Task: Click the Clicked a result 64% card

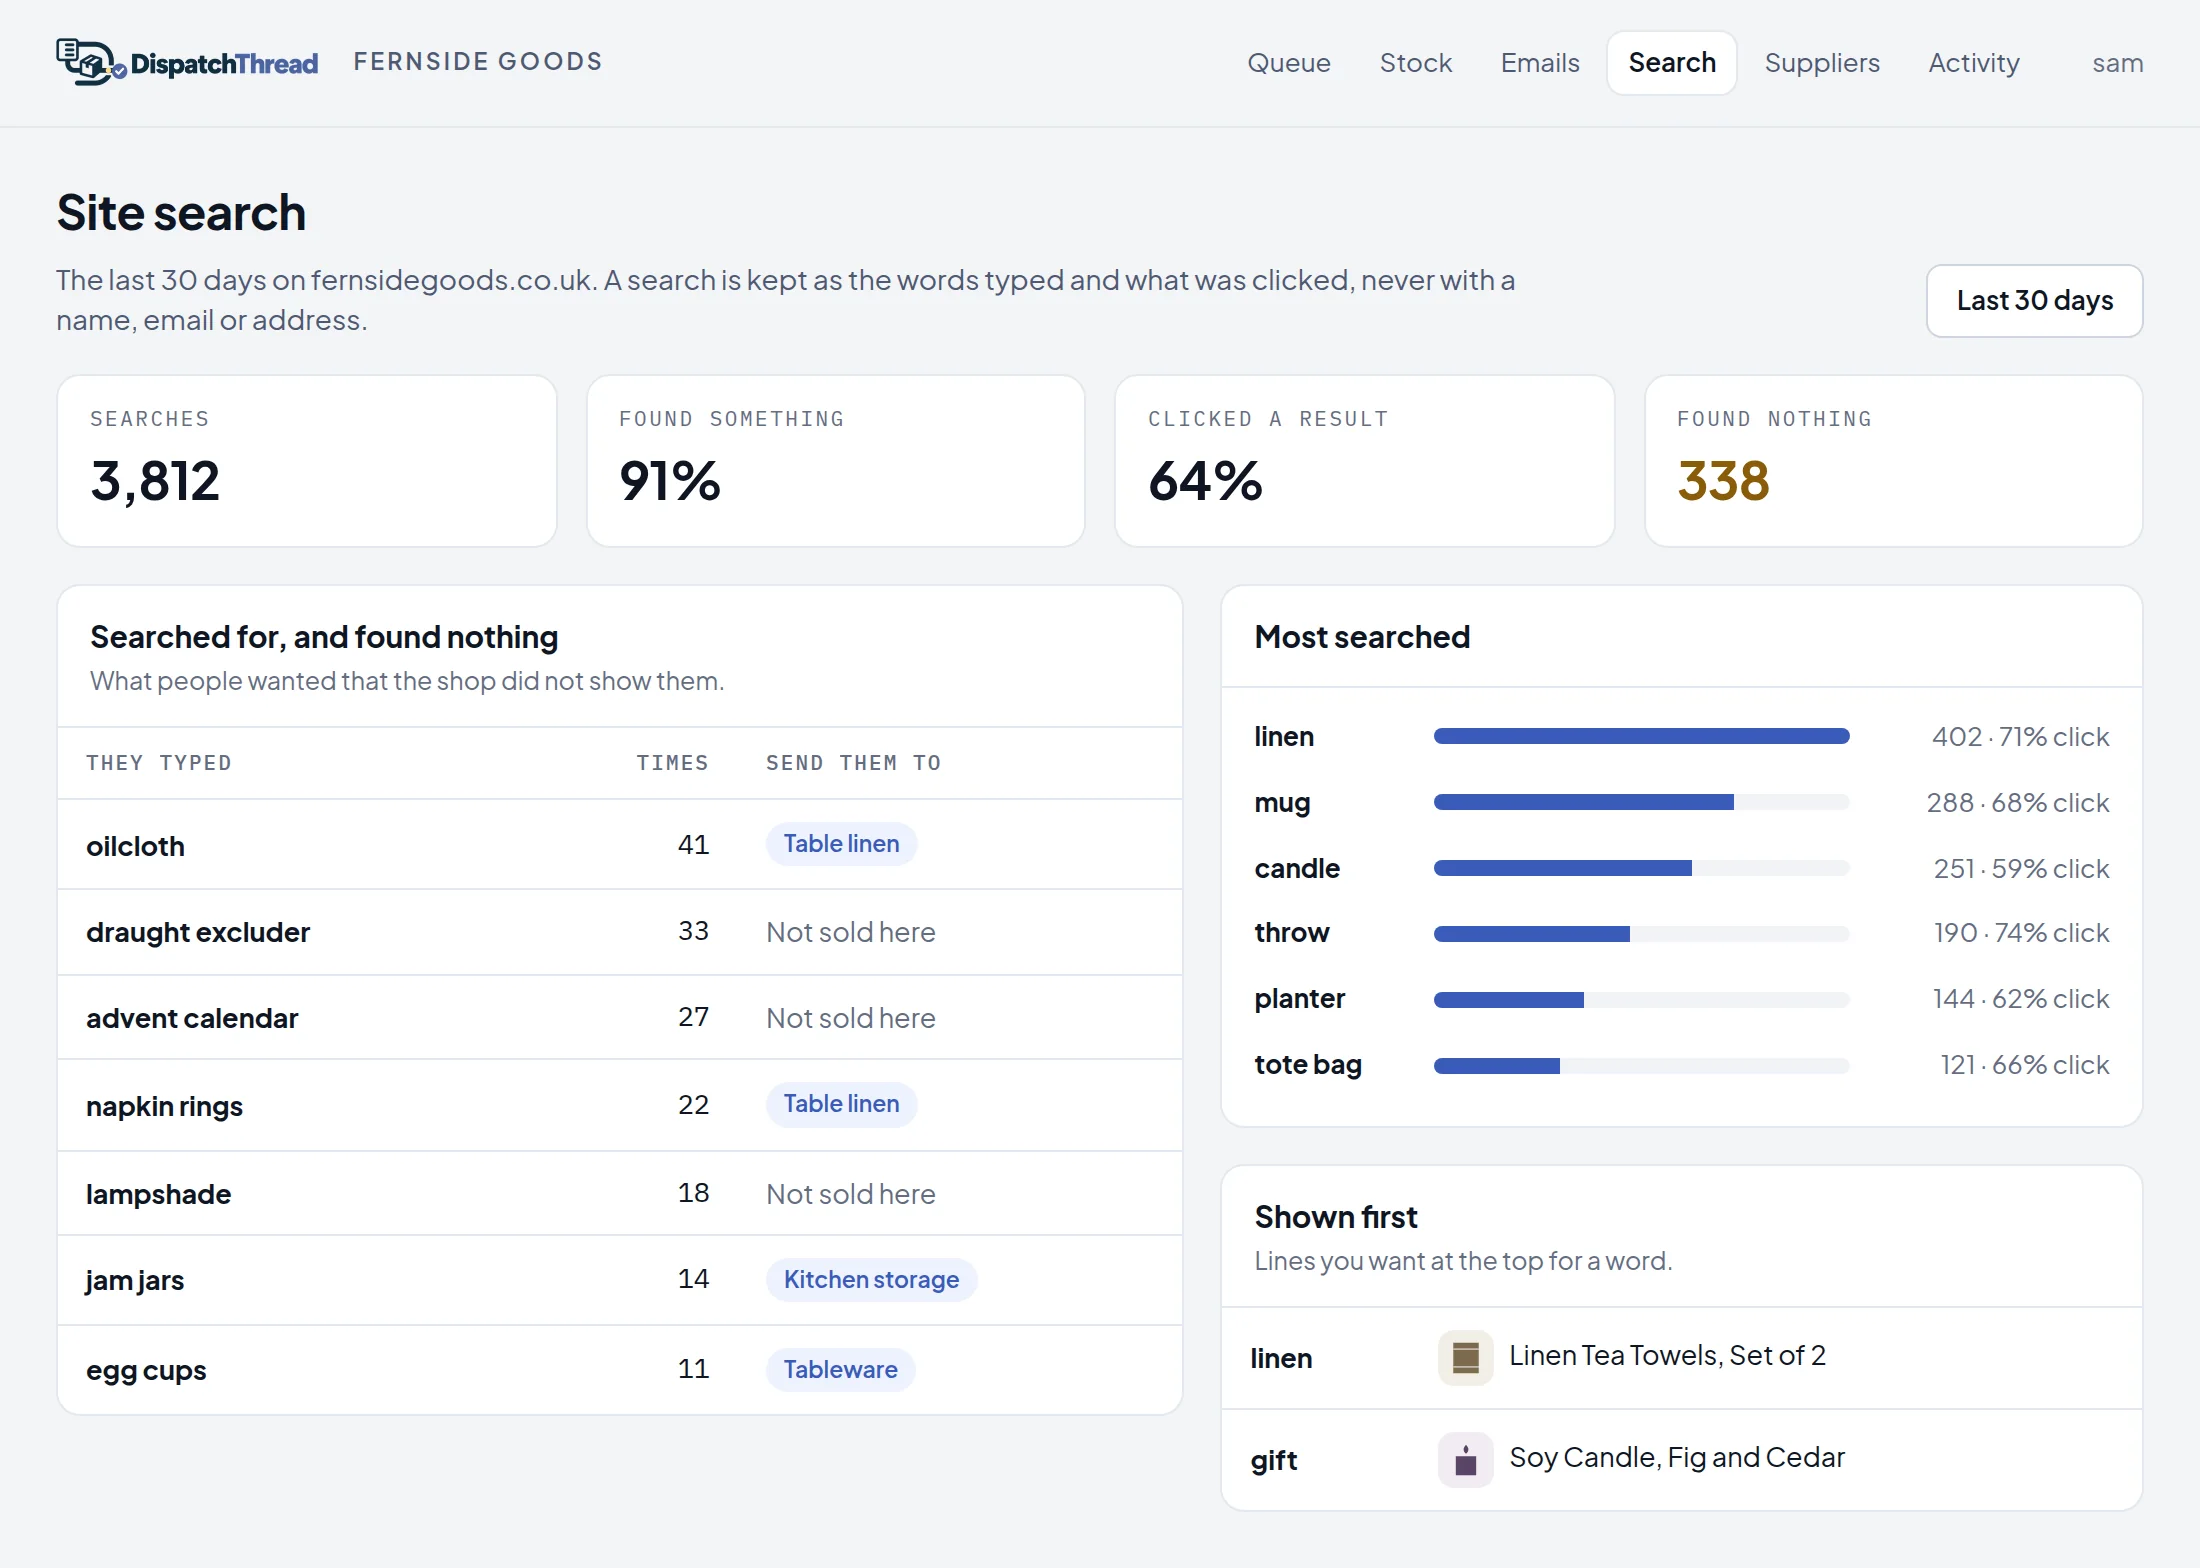Action: (x=1365, y=461)
